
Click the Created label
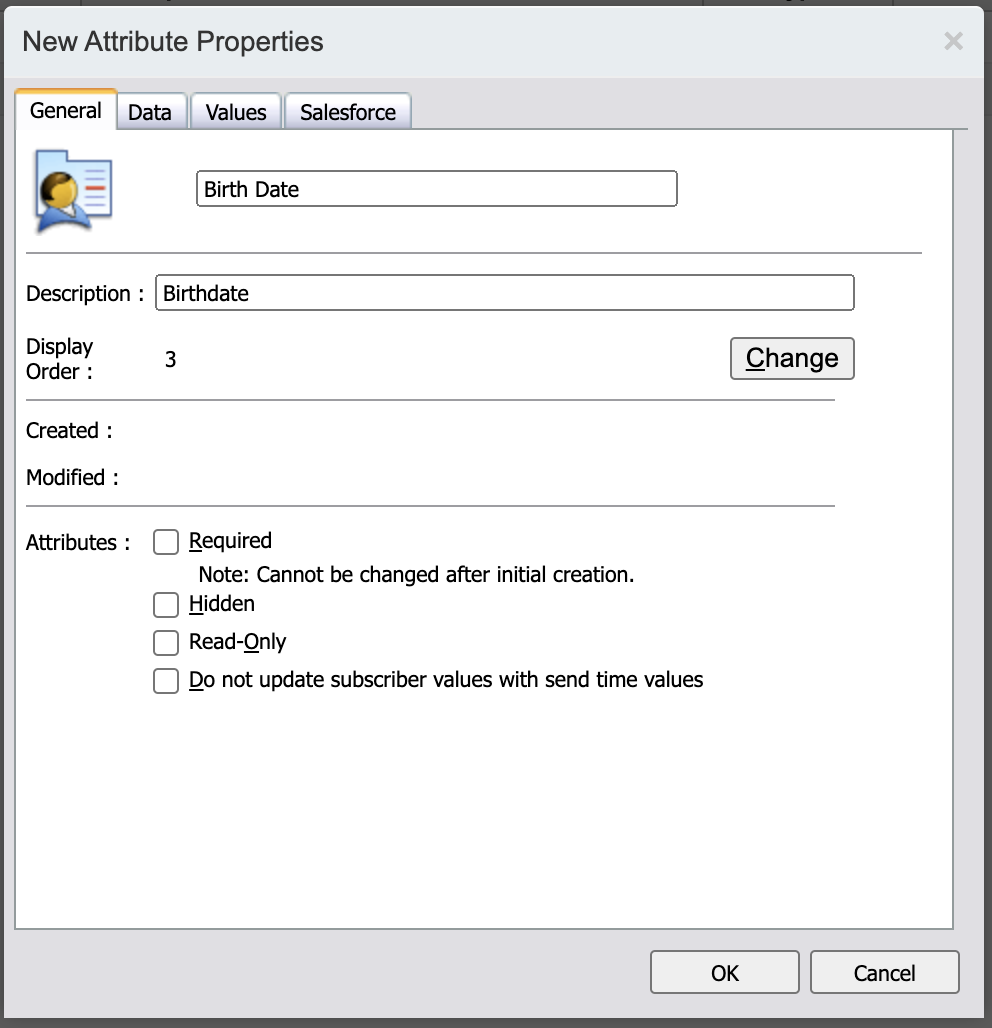point(69,431)
